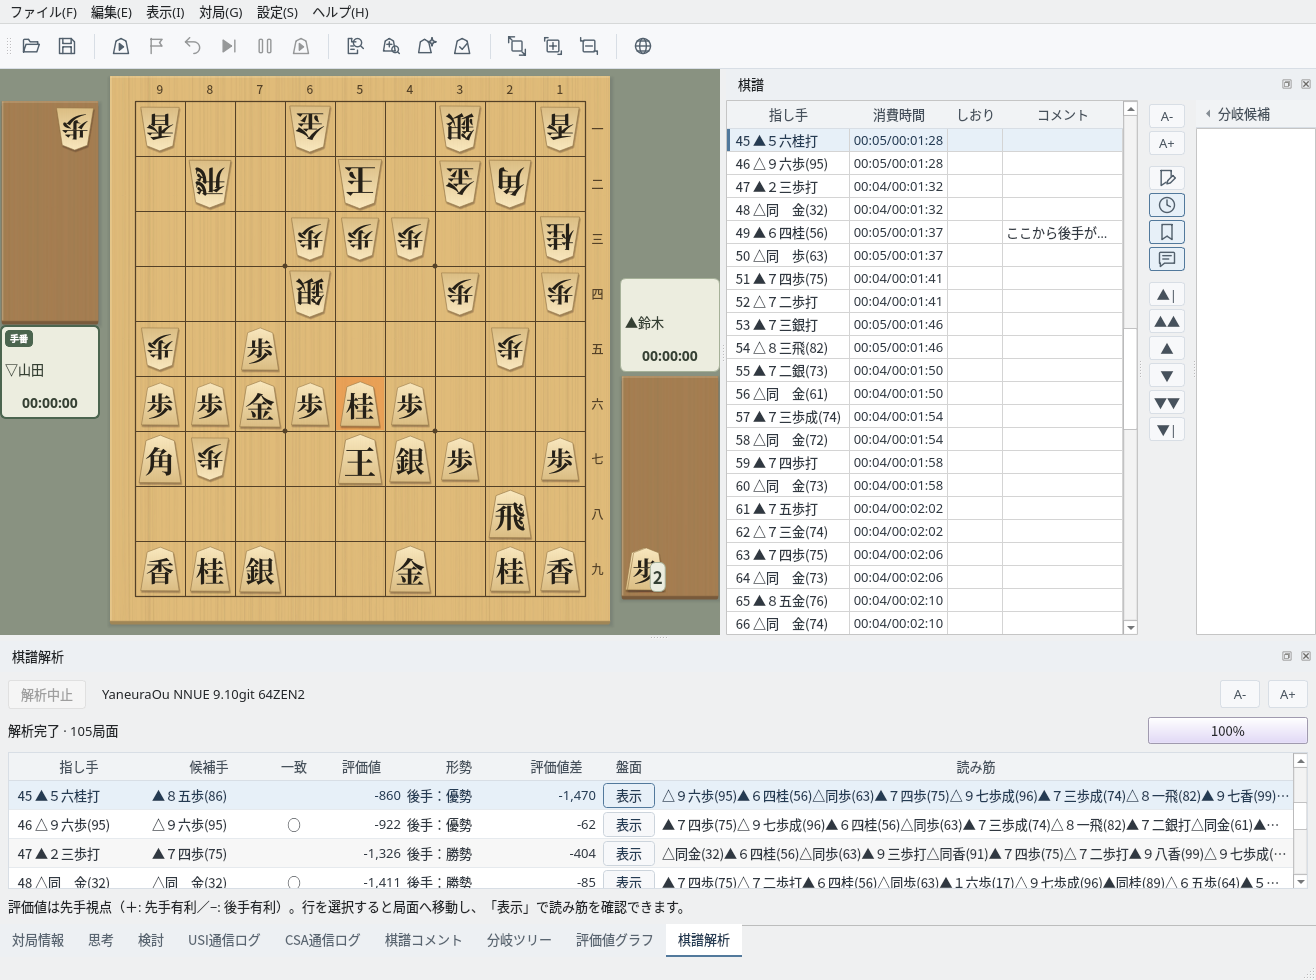Switch to the USI通信ログ tab
Viewport: 1316px width, 980px height.
click(x=224, y=940)
